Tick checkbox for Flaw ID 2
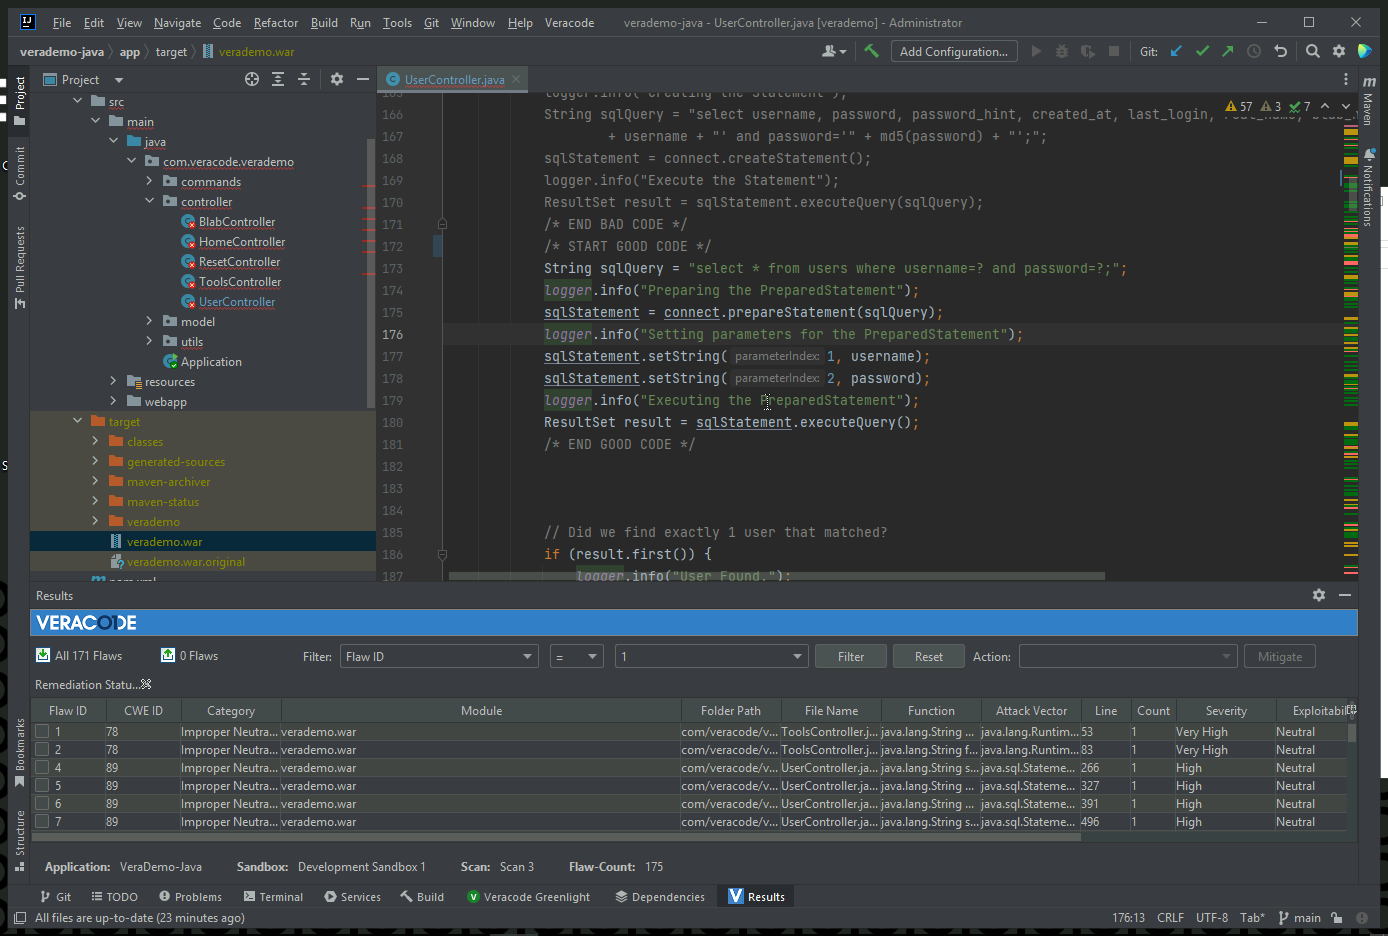The image size is (1388, 936). 42,750
